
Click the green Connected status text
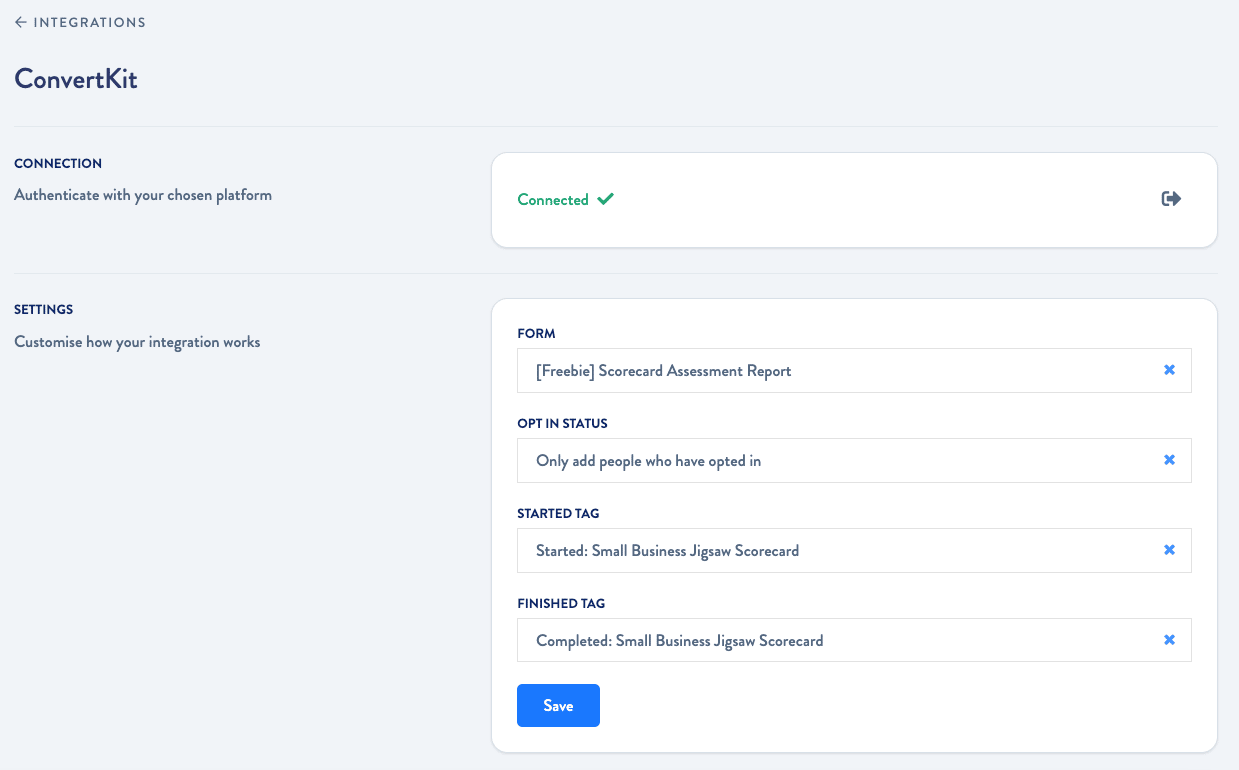[x=553, y=200]
